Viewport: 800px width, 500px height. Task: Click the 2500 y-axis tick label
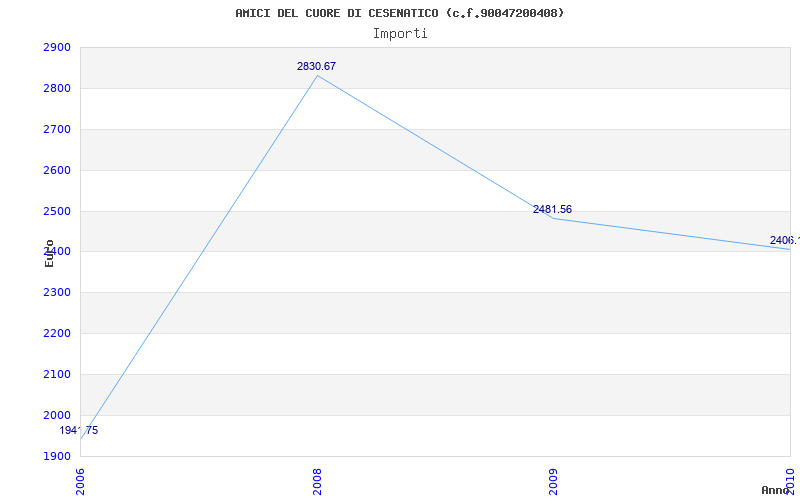click(x=57, y=211)
